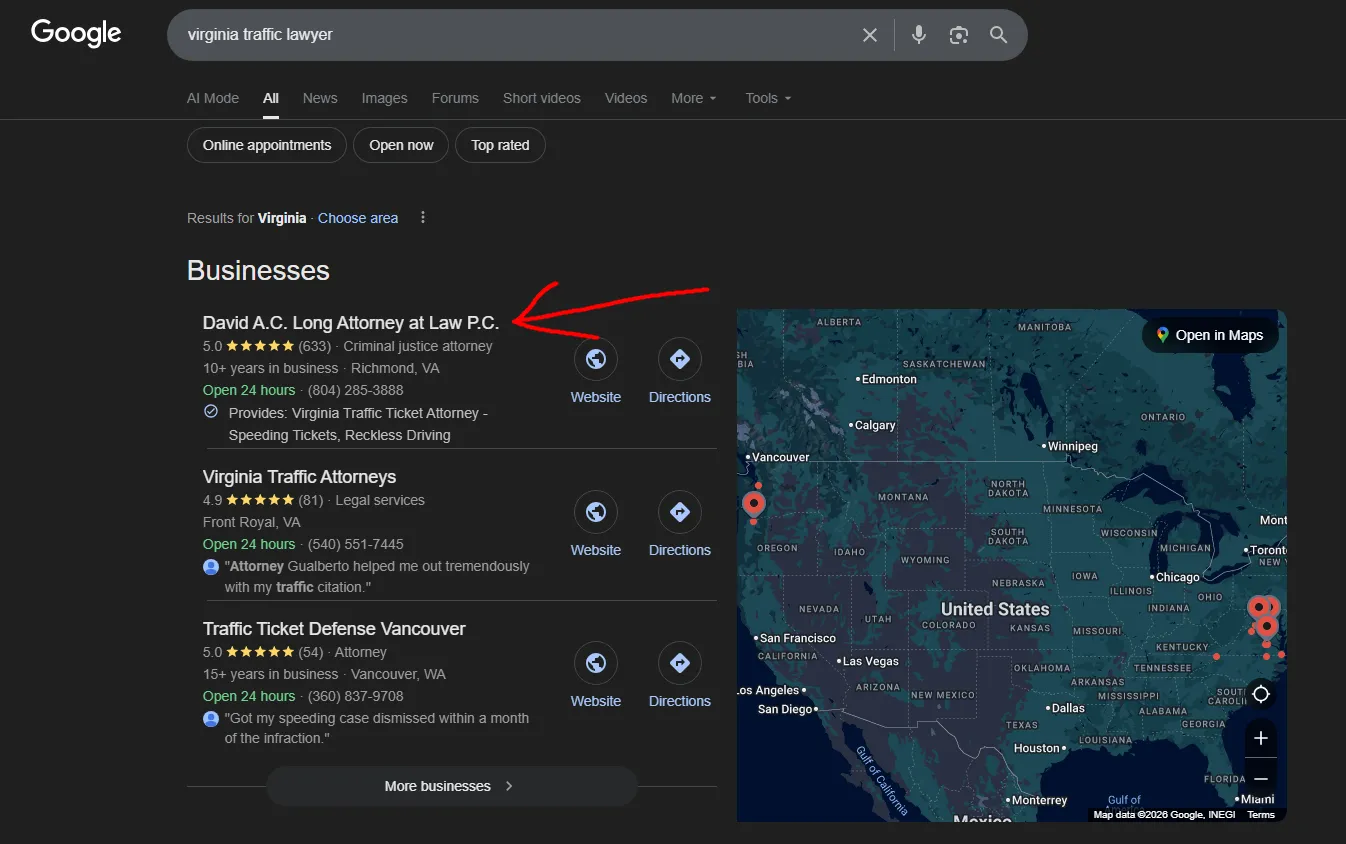Open Website for Traffic Ticket Defense Vancouver
This screenshot has height=844, width=1346.
[x=595, y=663]
